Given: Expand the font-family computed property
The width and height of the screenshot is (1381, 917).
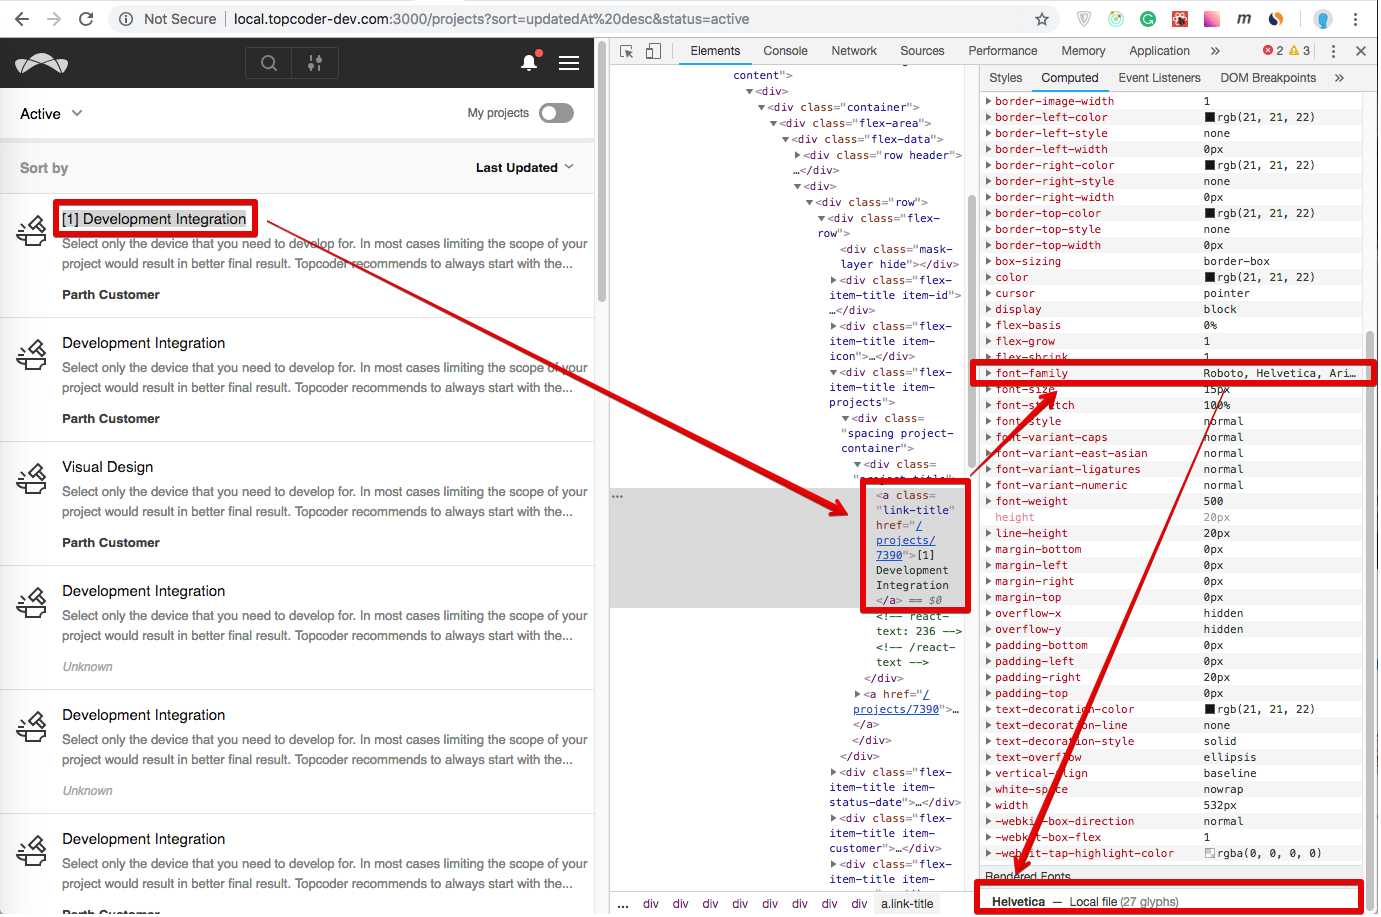Looking at the screenshot, I should click(989, 373).
